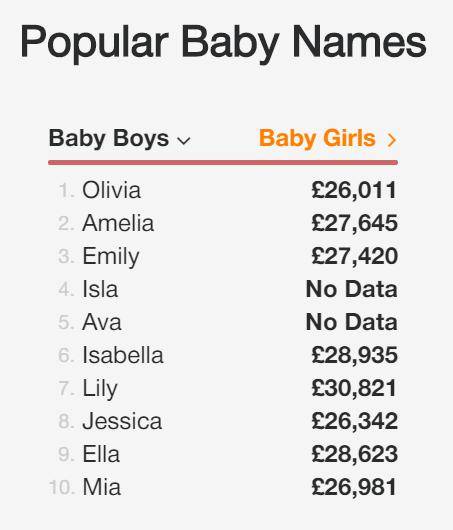This screenshot has width=453, height=530.
Task: Click Mia at rank ten
Action: pyautogui.click(x=102, y=487)
